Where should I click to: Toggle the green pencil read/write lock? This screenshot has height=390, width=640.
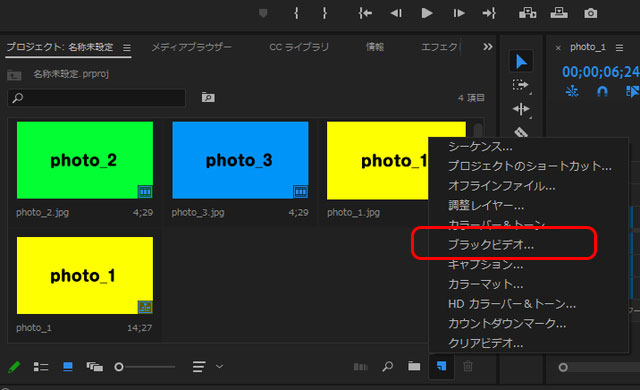[14, 367]
